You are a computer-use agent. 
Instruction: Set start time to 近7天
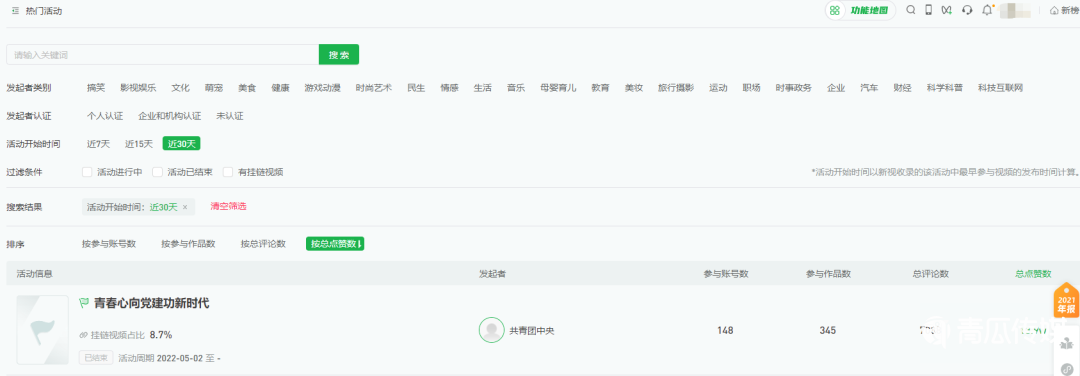click(x=98, y=144)
